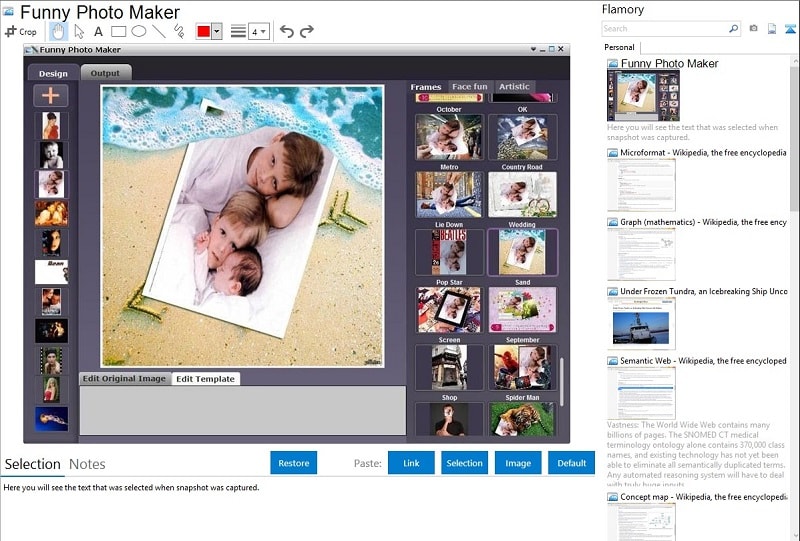Open the red color dropdown arrow
Image resolution: width=800 pixels, height=541 pixels.
(217, 32)
